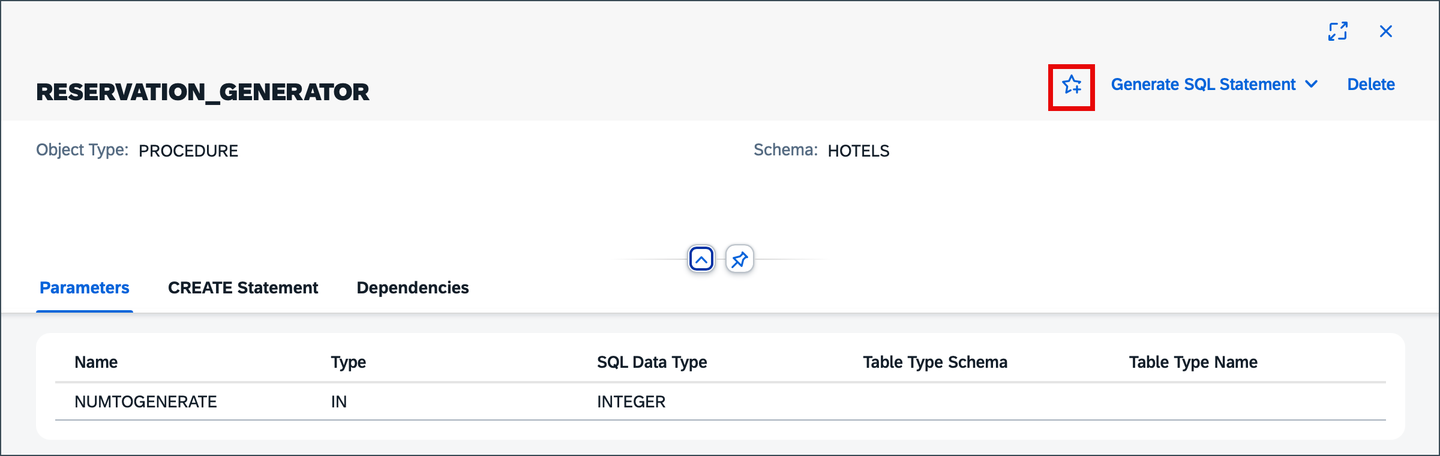Screen dimensions: 1440x456
Task: Click the Delete button
Action: 1371,85
